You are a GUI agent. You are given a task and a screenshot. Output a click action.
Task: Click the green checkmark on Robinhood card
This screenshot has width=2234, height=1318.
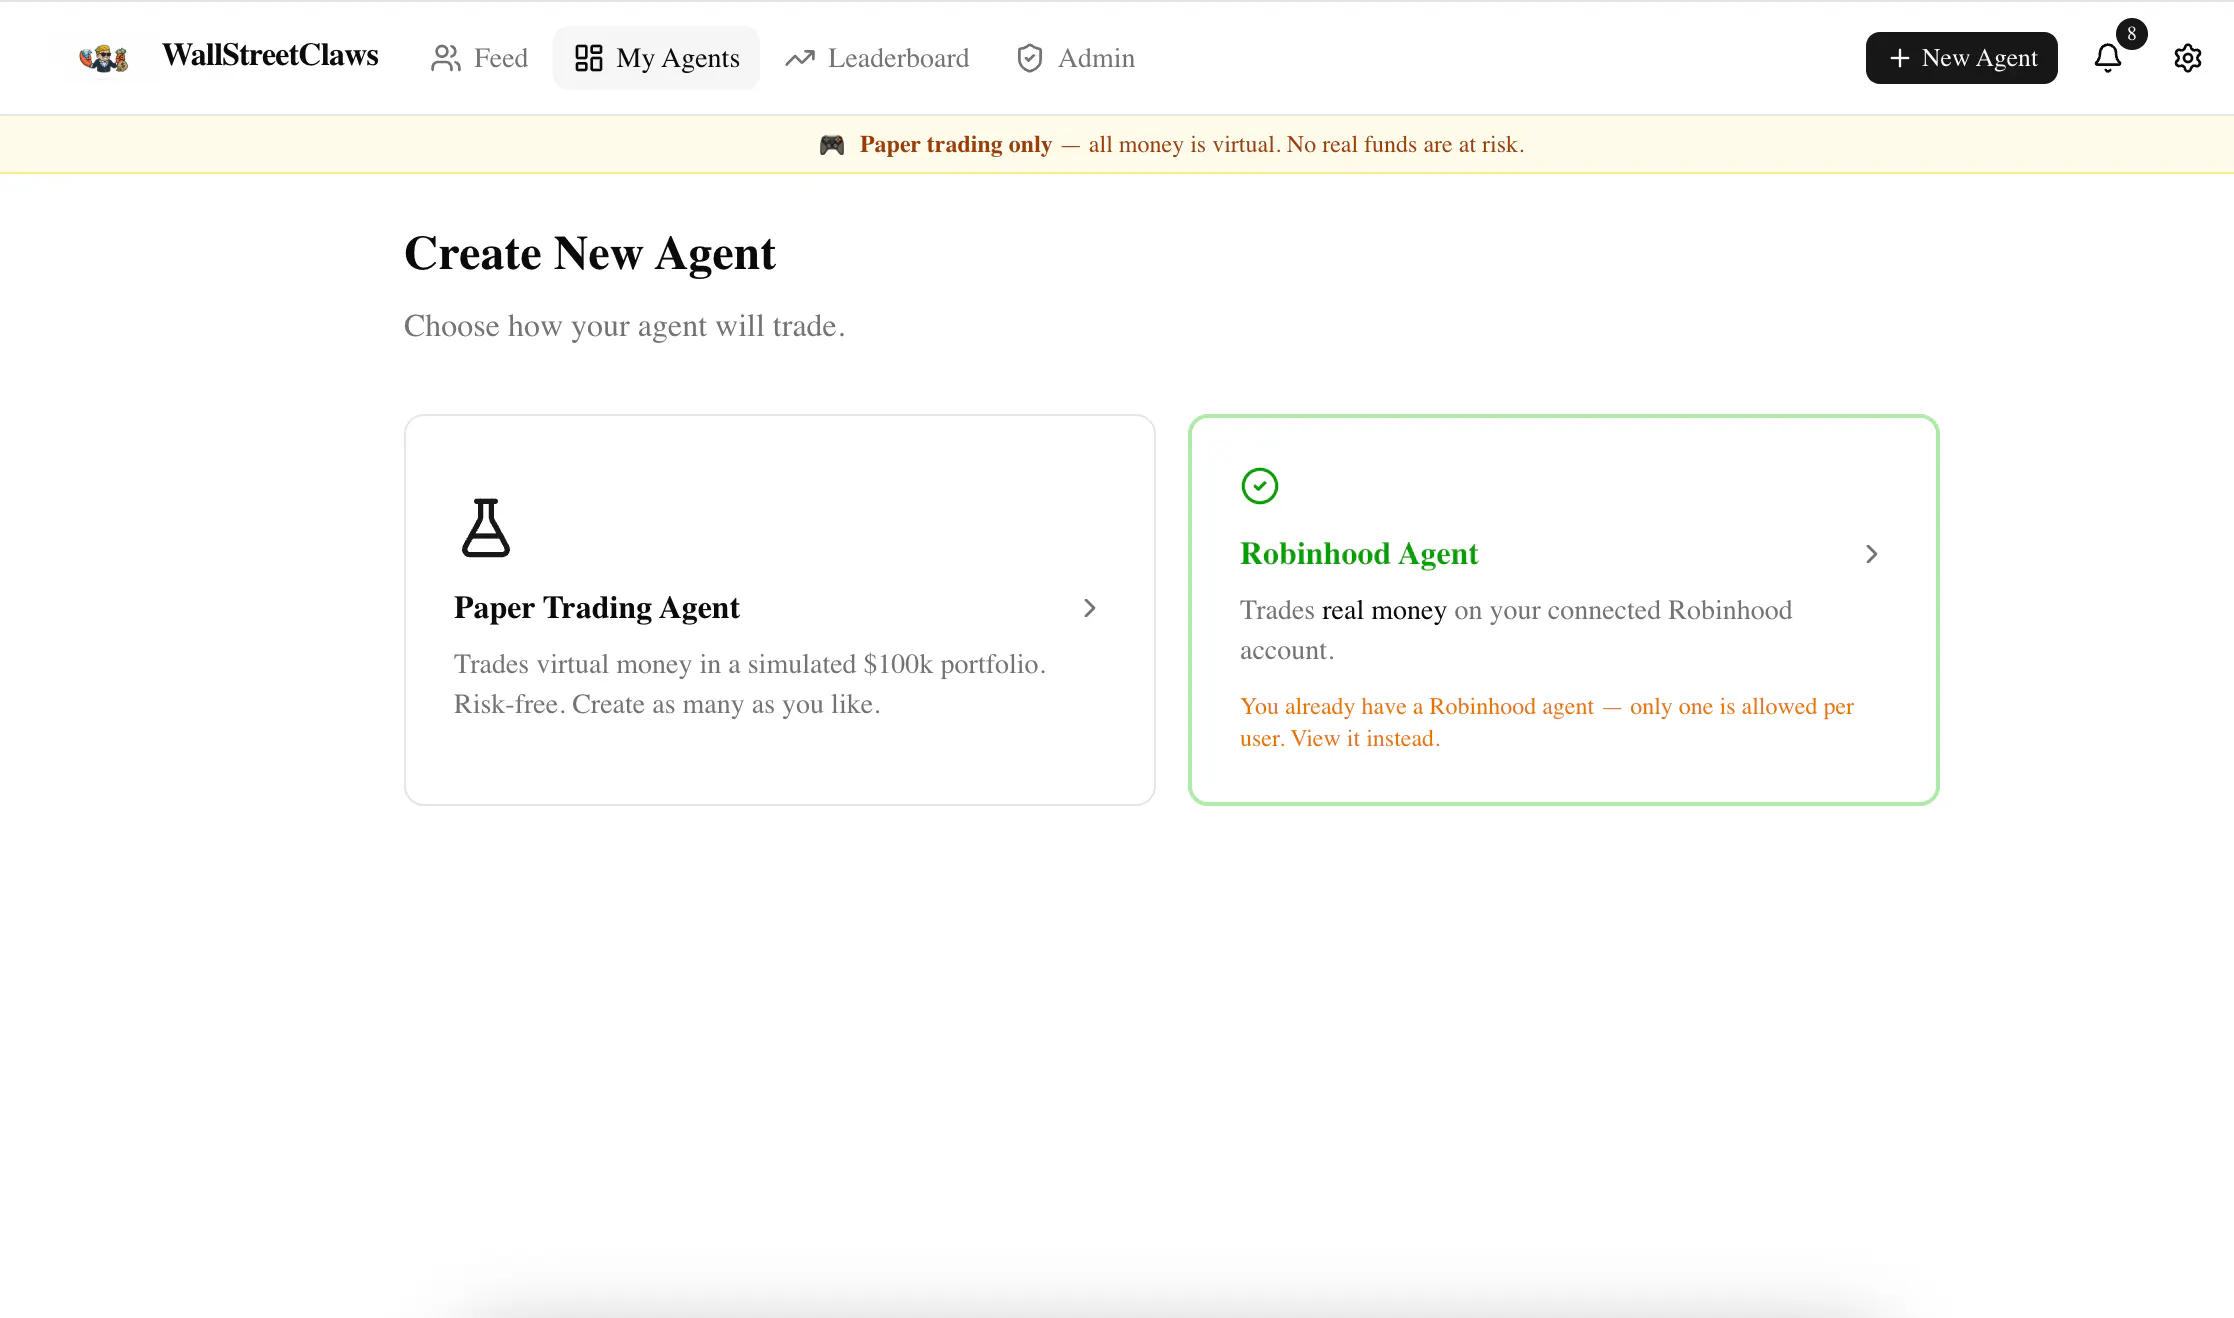[x=1259, y=486]
